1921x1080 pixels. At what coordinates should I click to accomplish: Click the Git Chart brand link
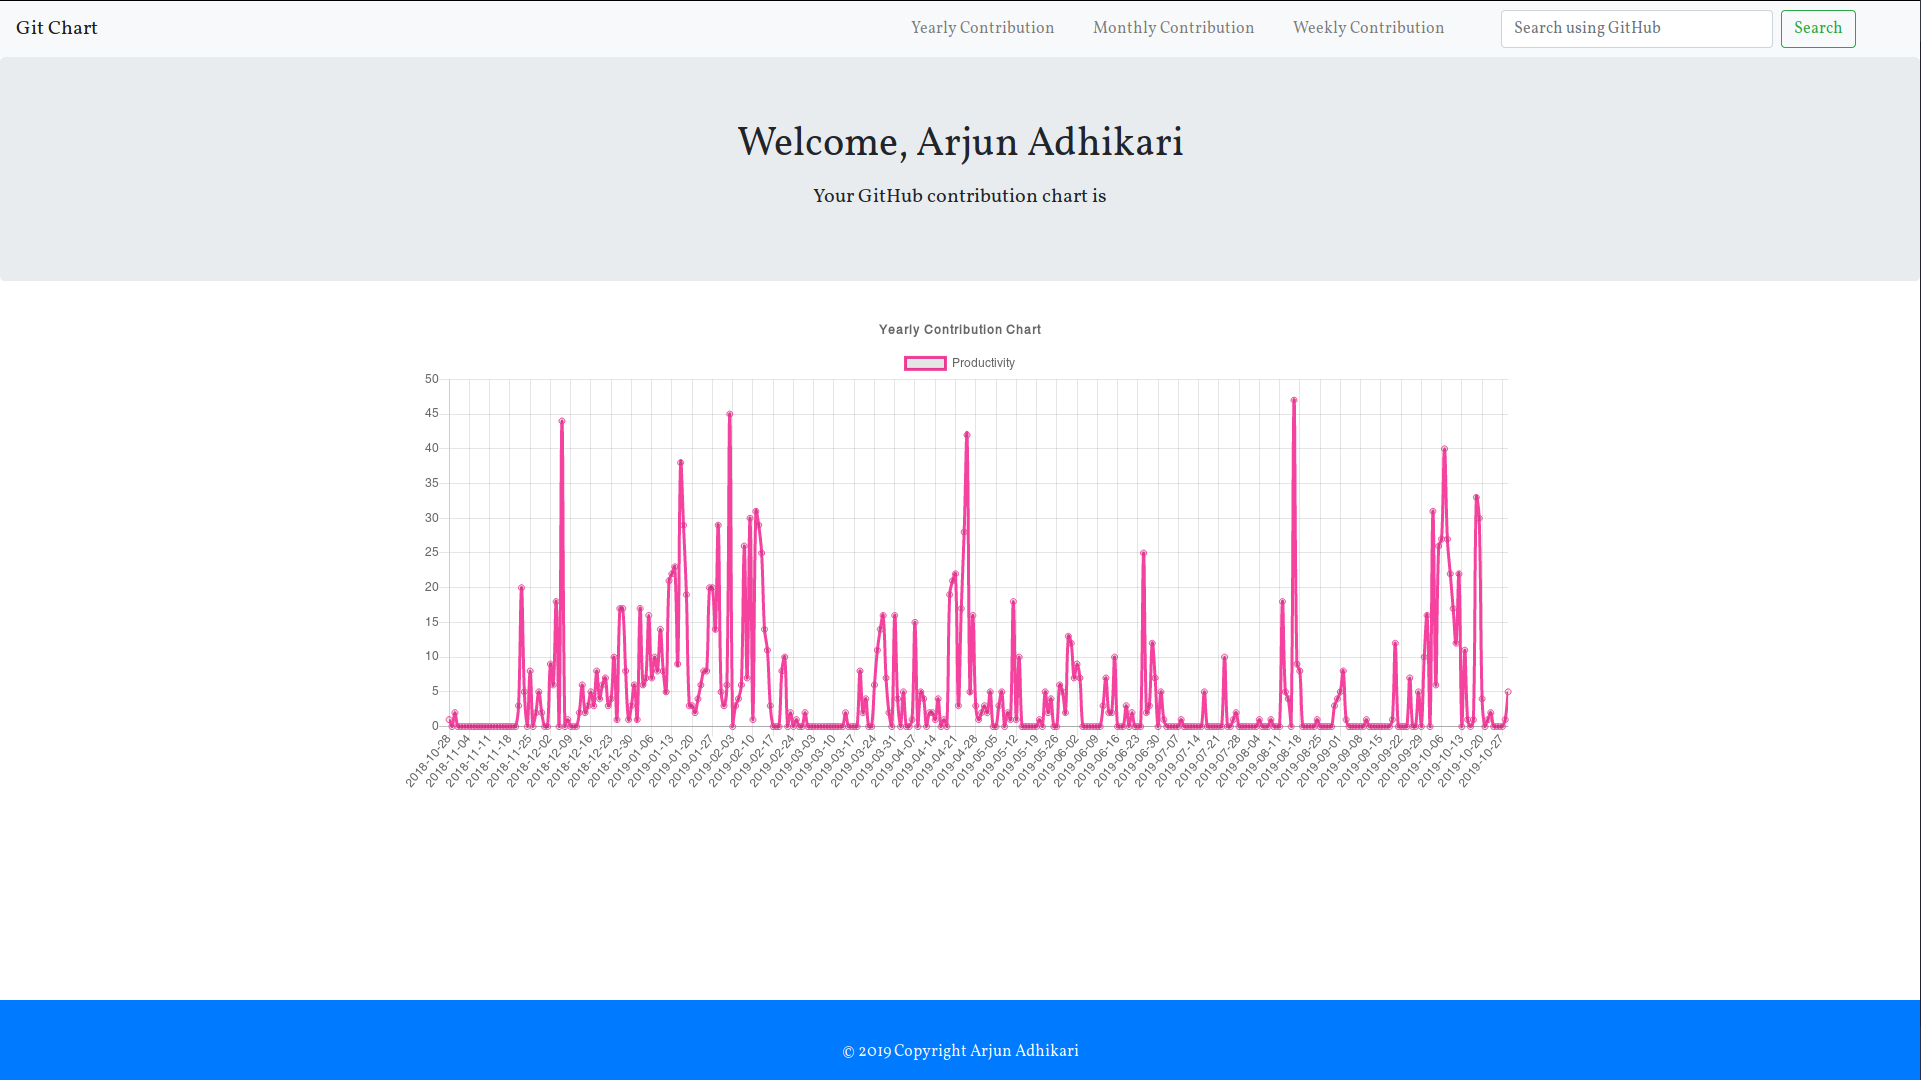pyautogui.click(x=57, y=28)
